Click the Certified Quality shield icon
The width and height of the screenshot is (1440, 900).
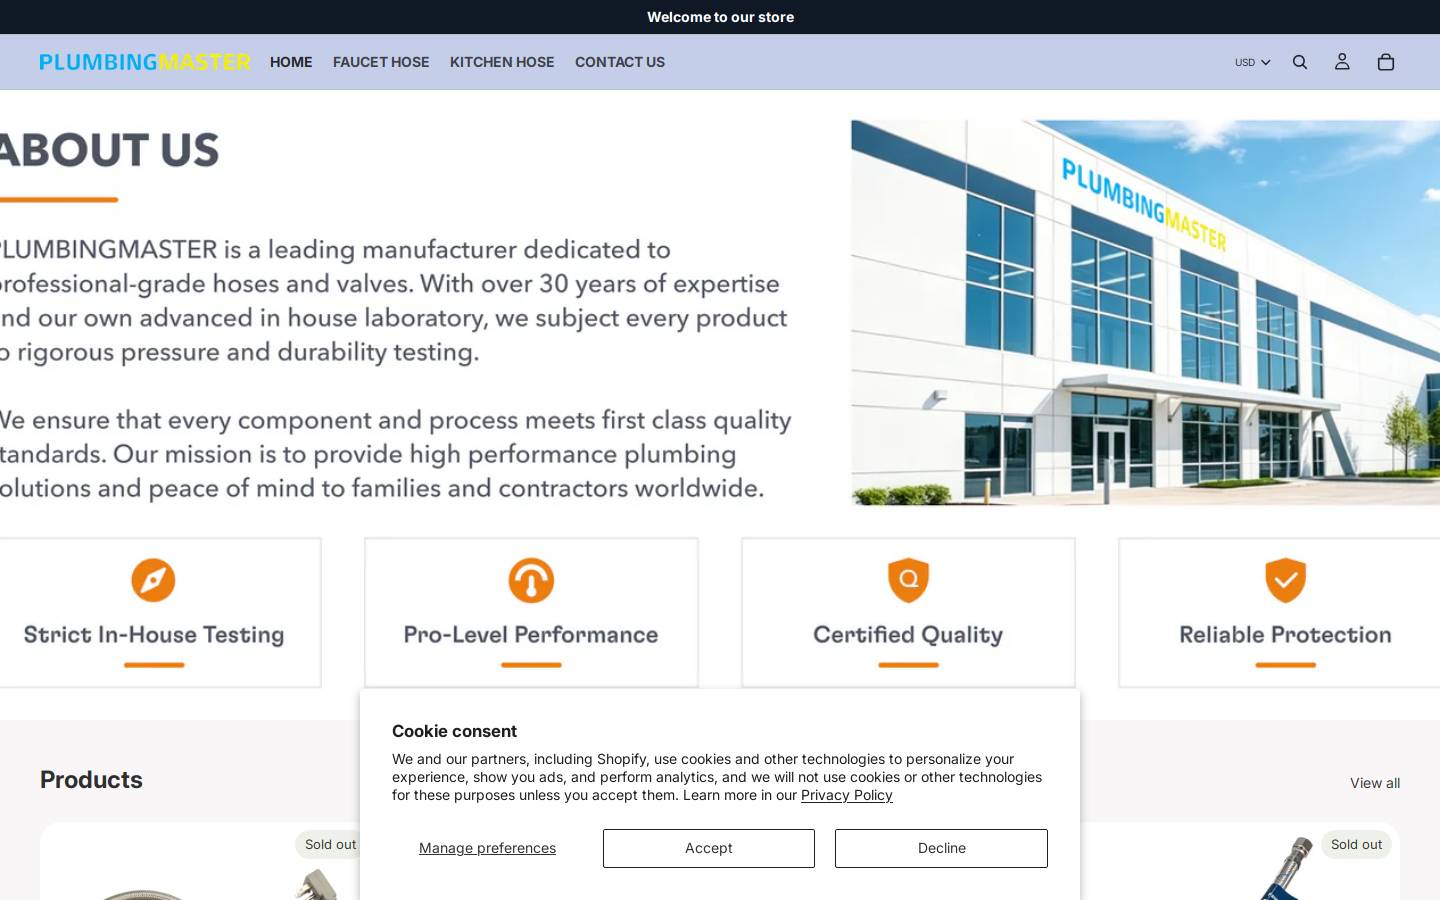point(908,580)
